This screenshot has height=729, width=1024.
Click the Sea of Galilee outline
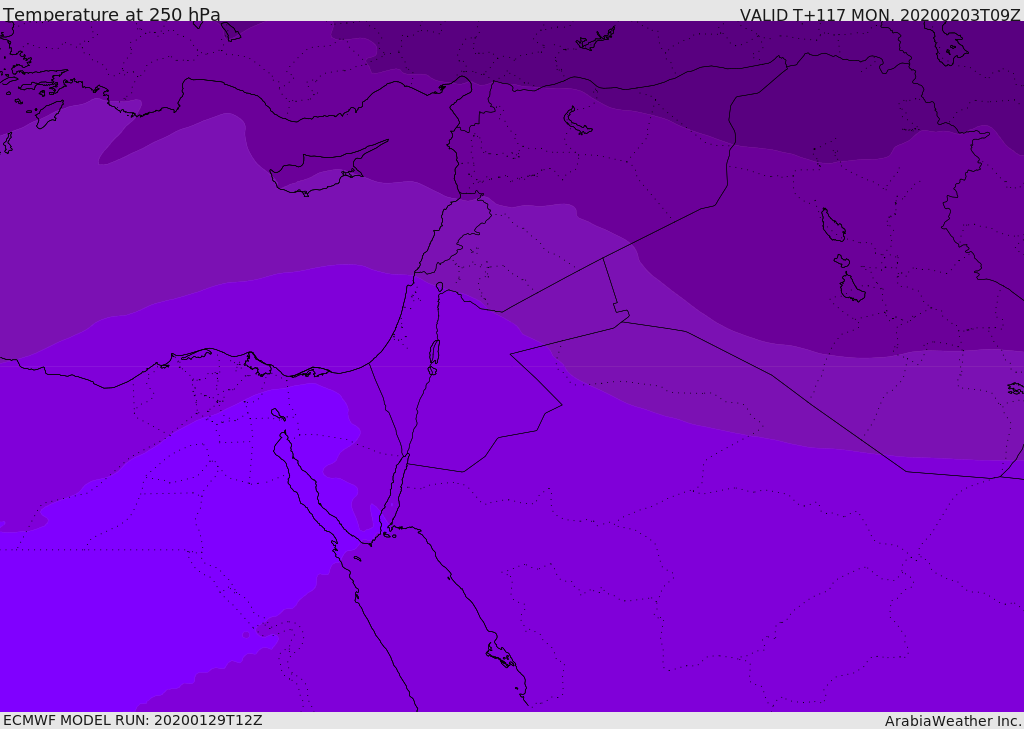439,287
